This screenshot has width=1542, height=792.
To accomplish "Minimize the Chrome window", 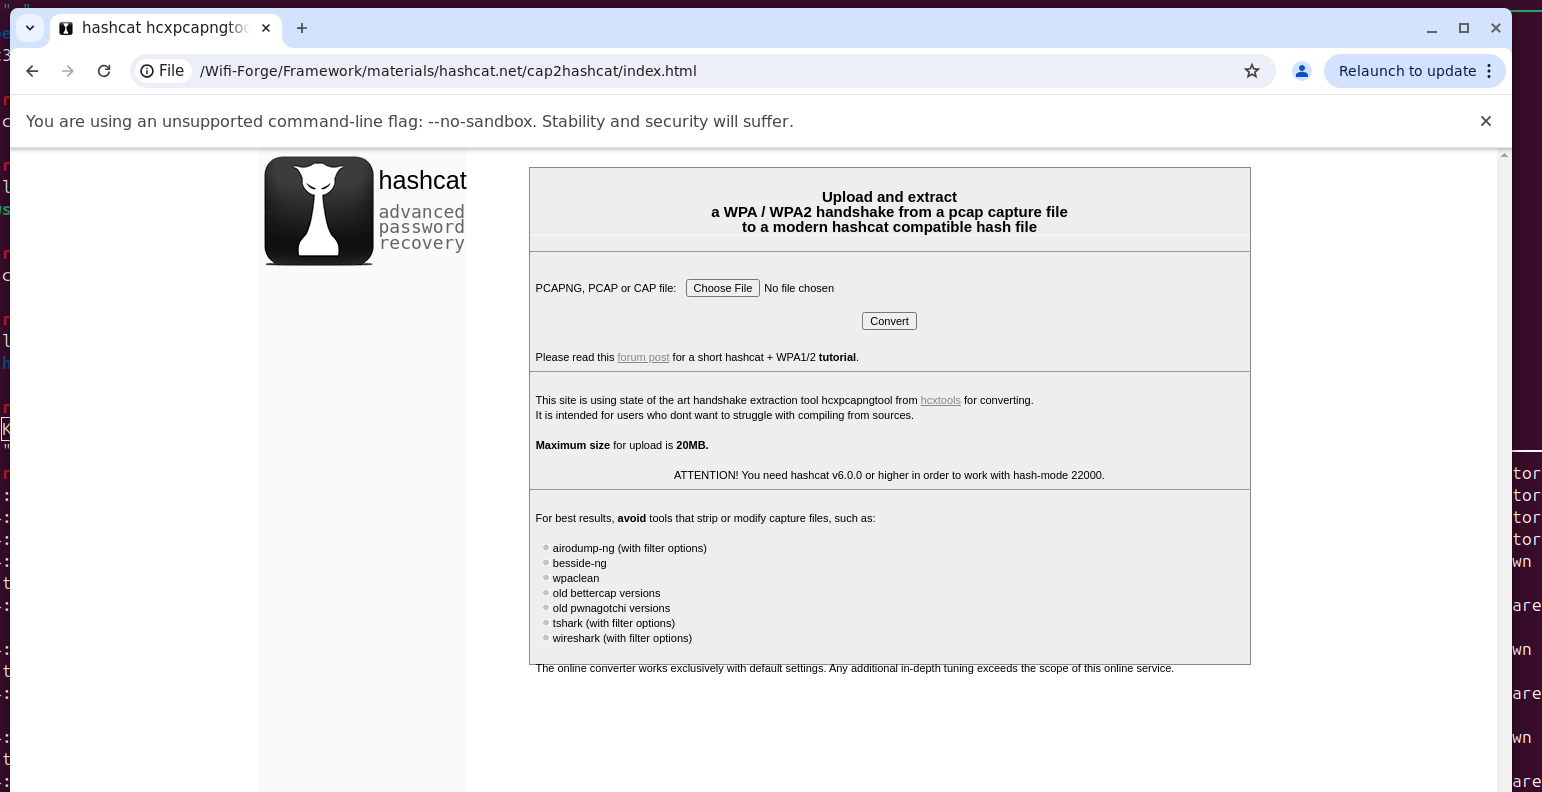I will [1432, 28].
